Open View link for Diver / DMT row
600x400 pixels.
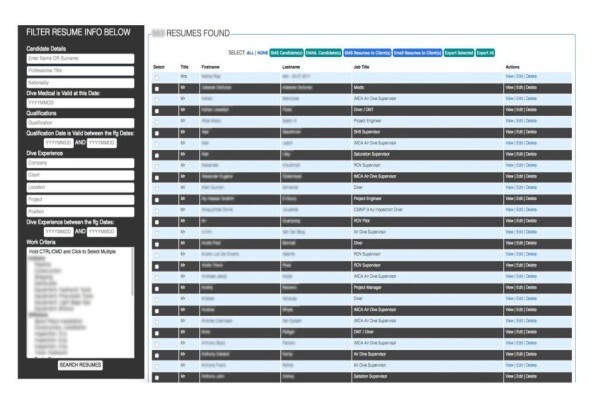click(x=509, y=110)
